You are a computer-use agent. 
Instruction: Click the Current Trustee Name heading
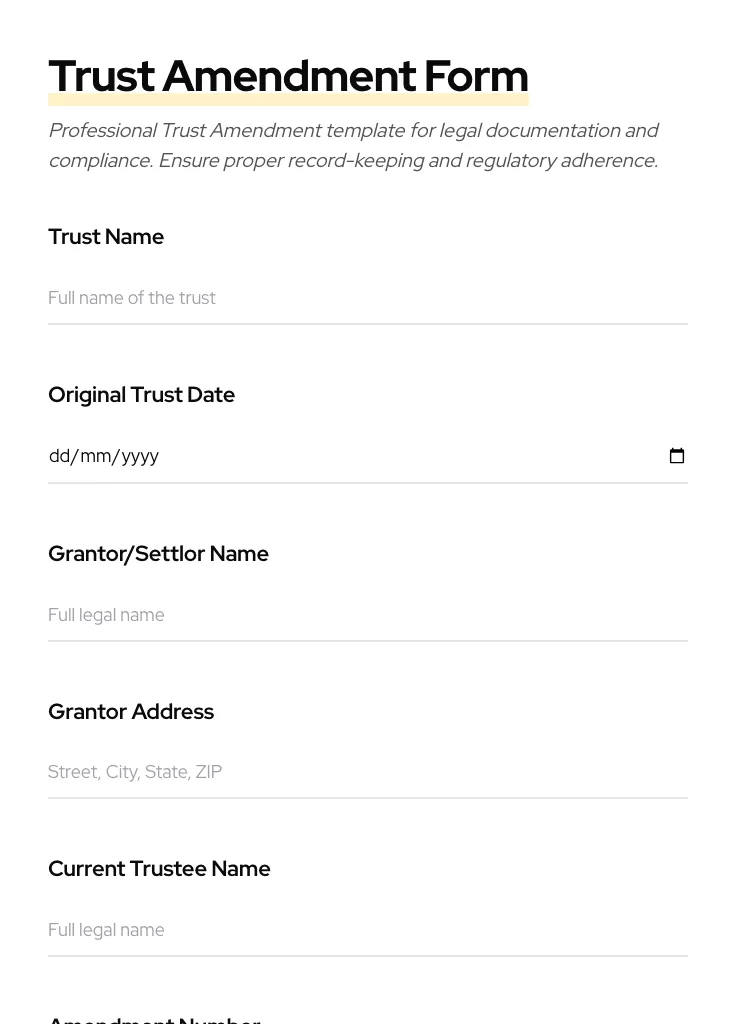[x=159, y=869]
